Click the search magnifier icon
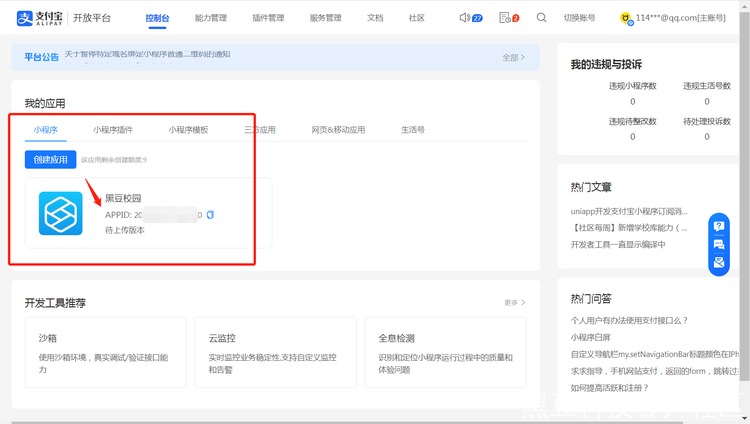This screenshot has width=750, height=424. (541, 18)
